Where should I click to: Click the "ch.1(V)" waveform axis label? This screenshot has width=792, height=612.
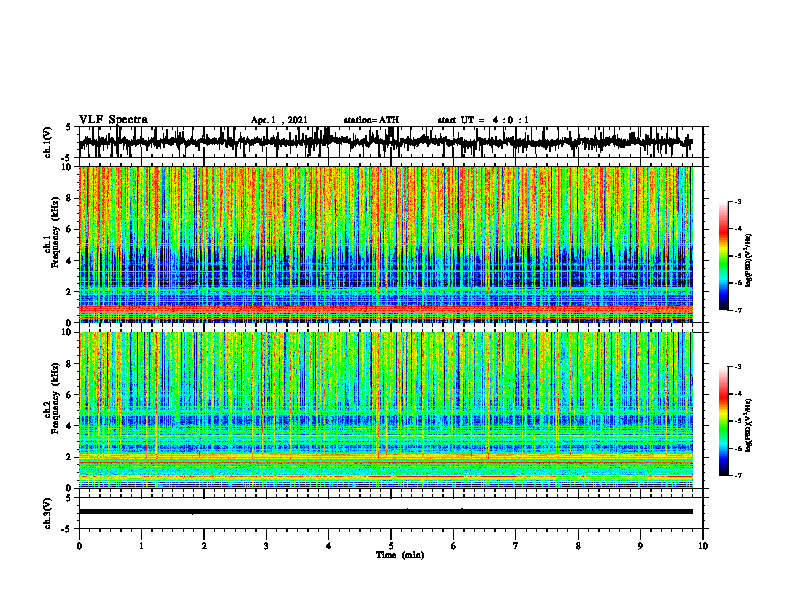point(47,142)
